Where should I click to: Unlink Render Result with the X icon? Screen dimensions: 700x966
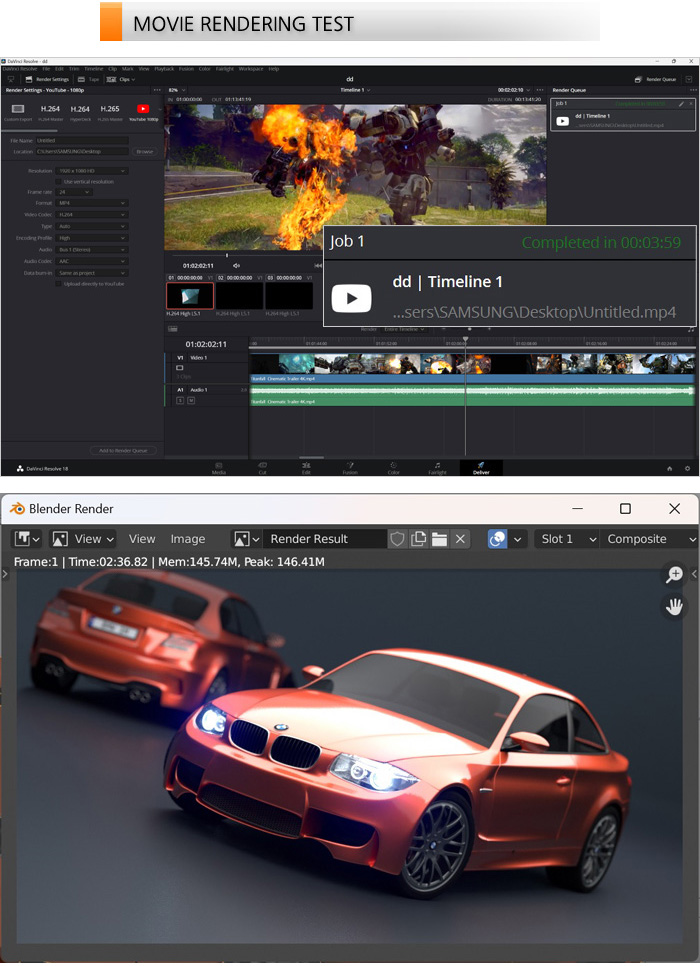[460, 539]
